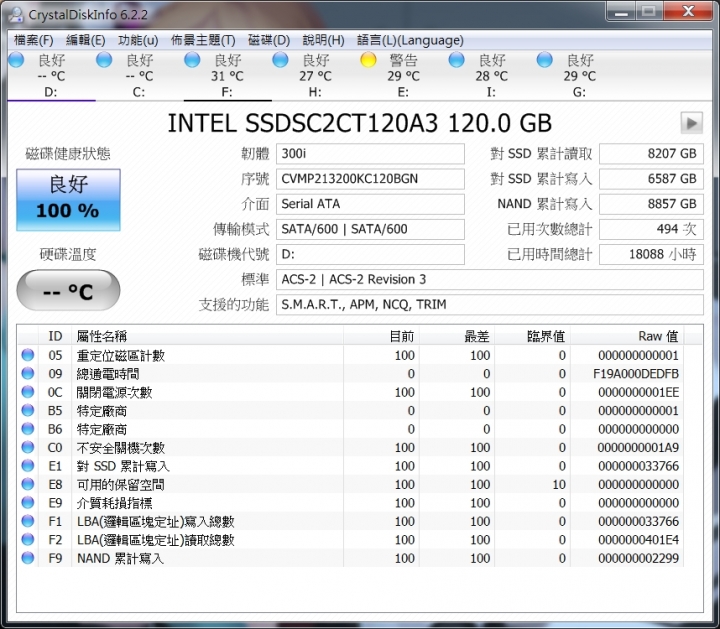Click the ID column header
Image resolution: width=720 pixels, height=629 pixels.
55,336
